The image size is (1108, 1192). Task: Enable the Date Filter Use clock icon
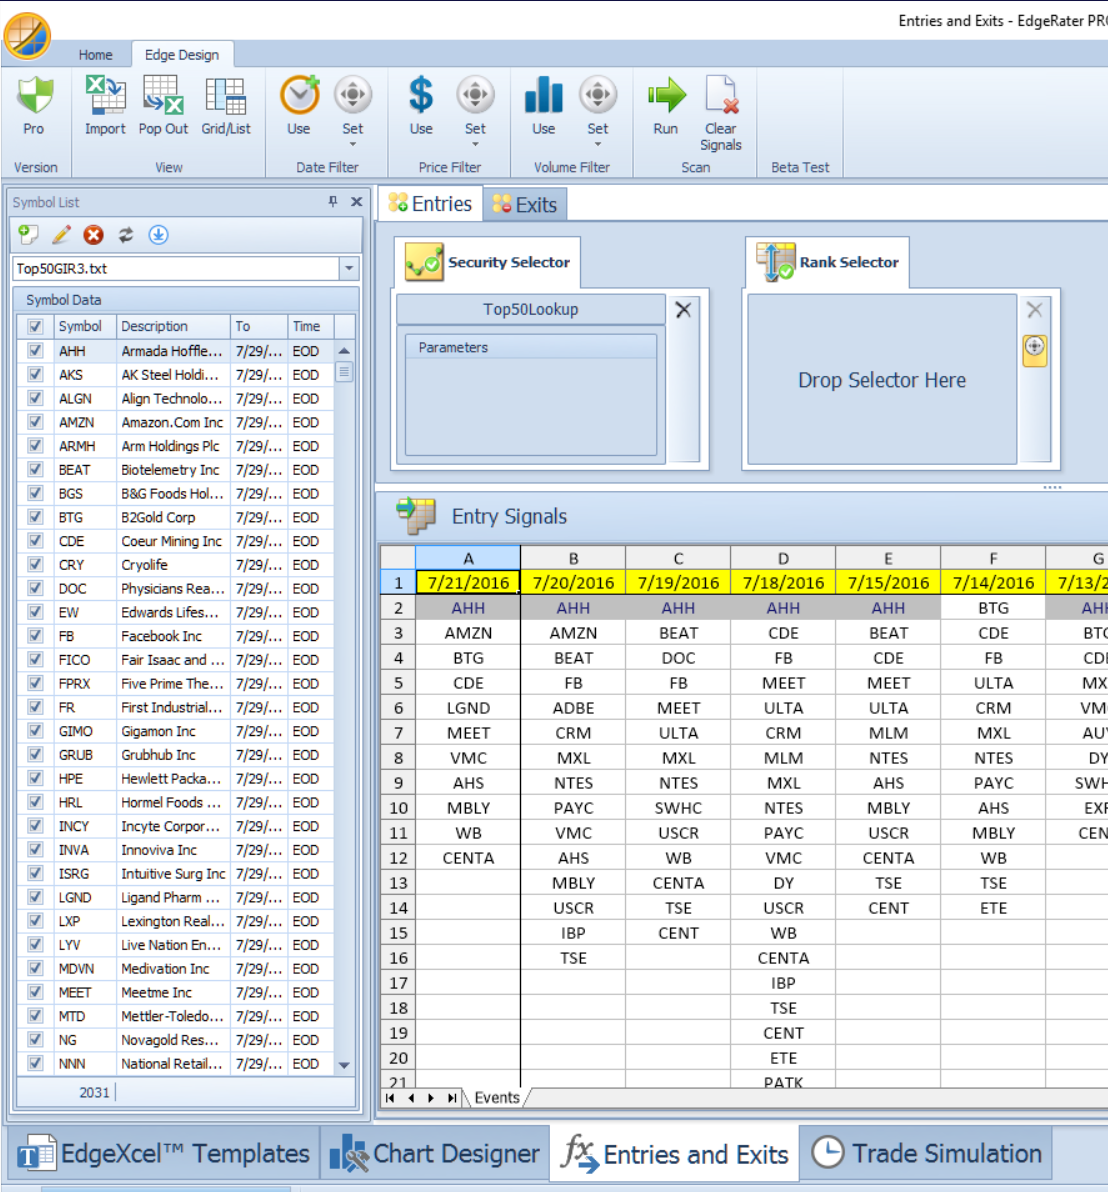[x=299, y=97]
